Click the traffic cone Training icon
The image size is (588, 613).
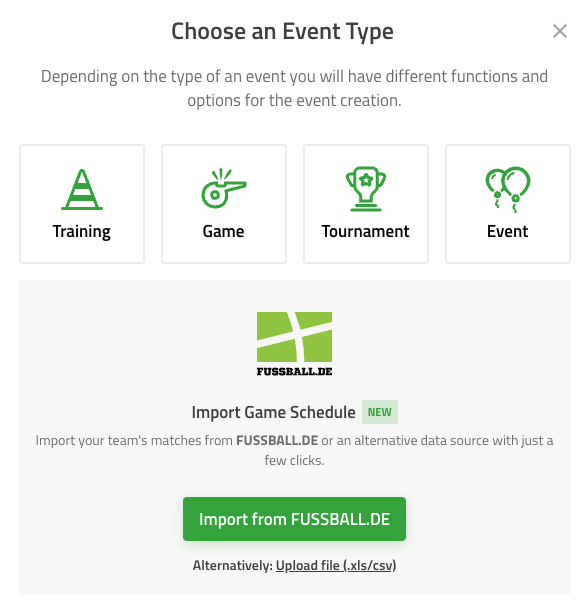(82, 190)
